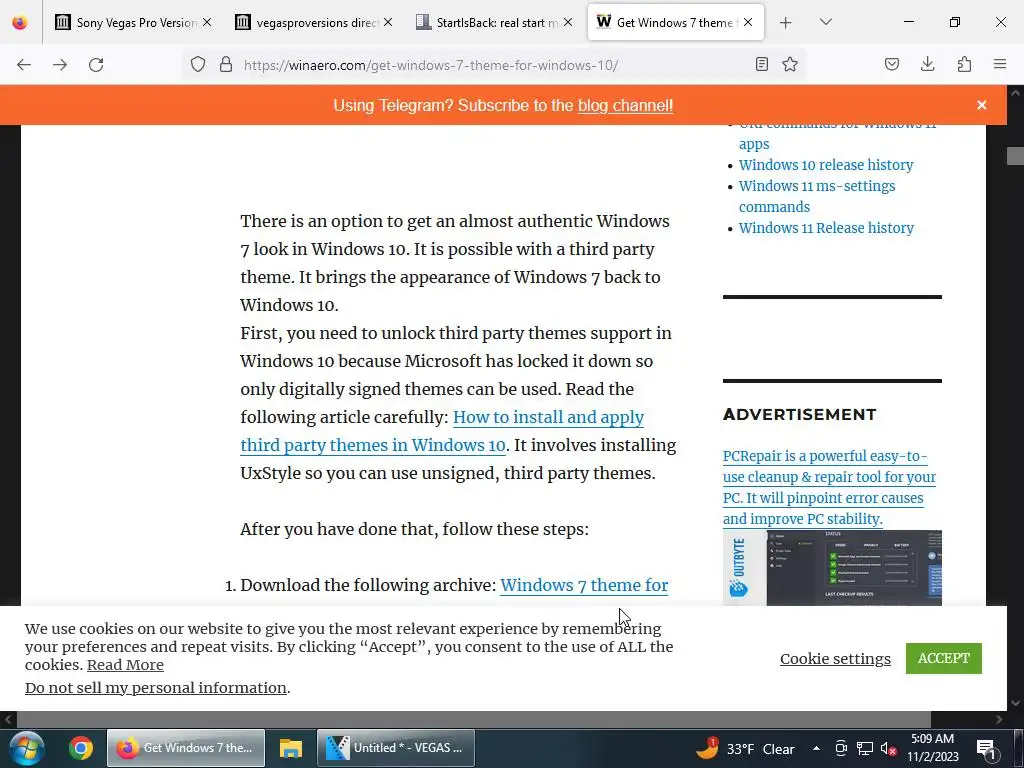Screen dimensions: 1024x768
Task: Open a new tab with plus
Action: point(786,23)
